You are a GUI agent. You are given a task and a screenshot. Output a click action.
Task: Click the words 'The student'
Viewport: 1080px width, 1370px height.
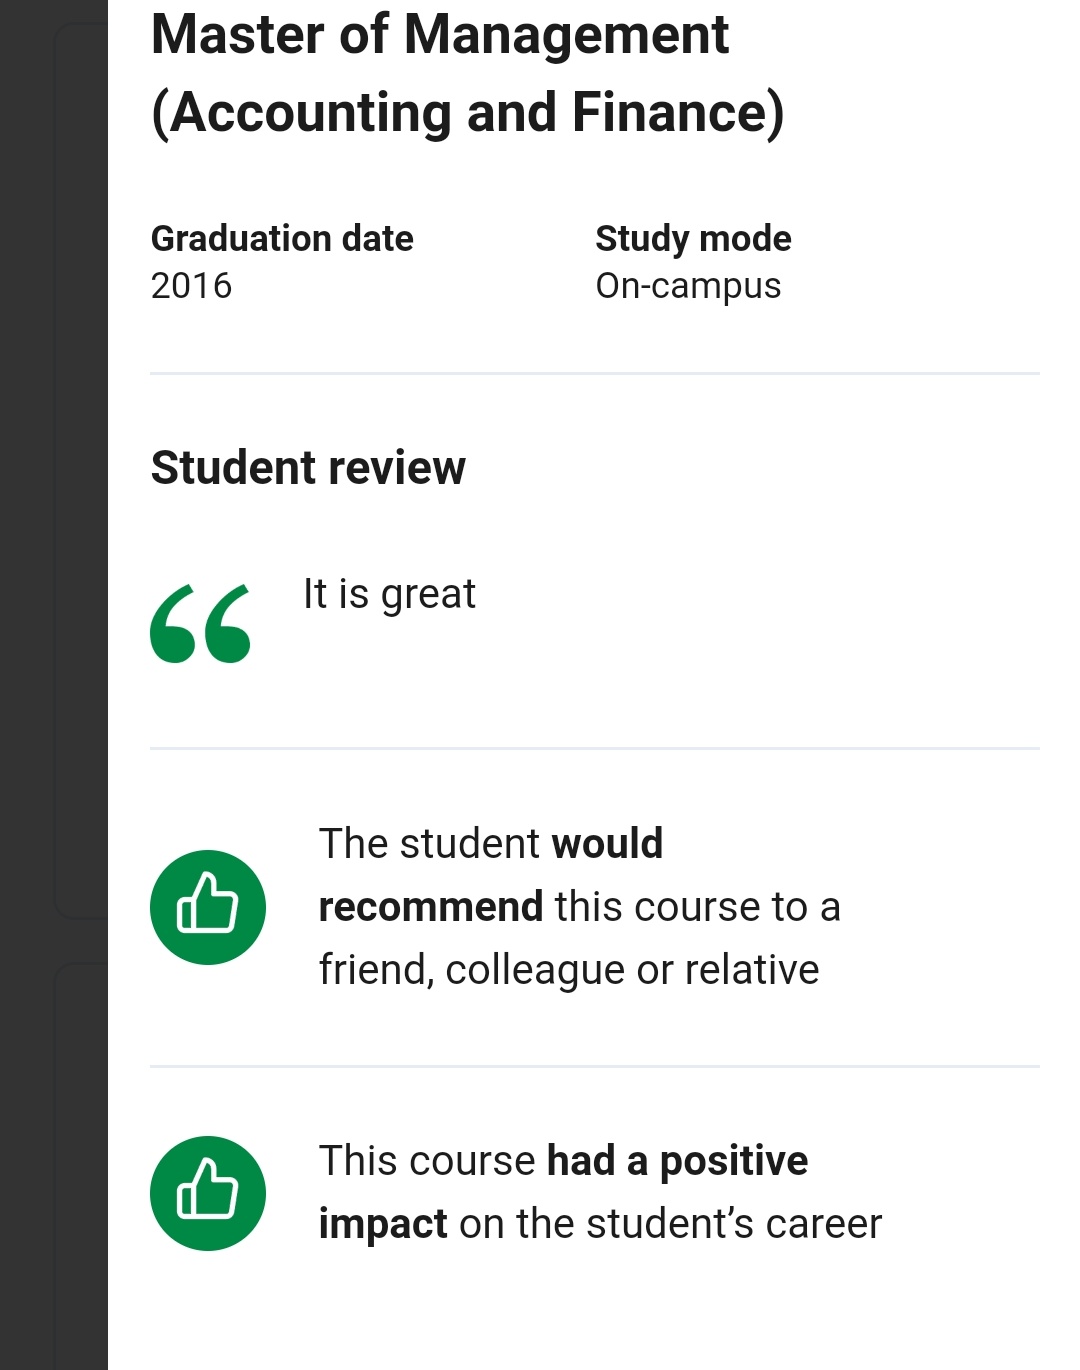click(429, 844)
